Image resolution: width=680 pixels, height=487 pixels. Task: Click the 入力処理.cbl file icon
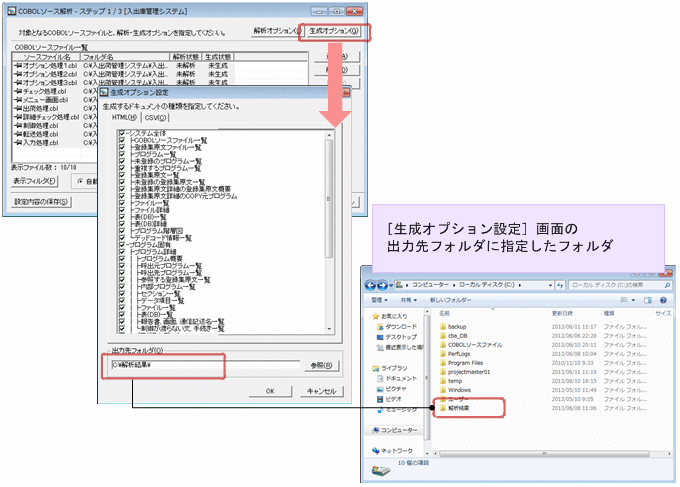[18, 143]
